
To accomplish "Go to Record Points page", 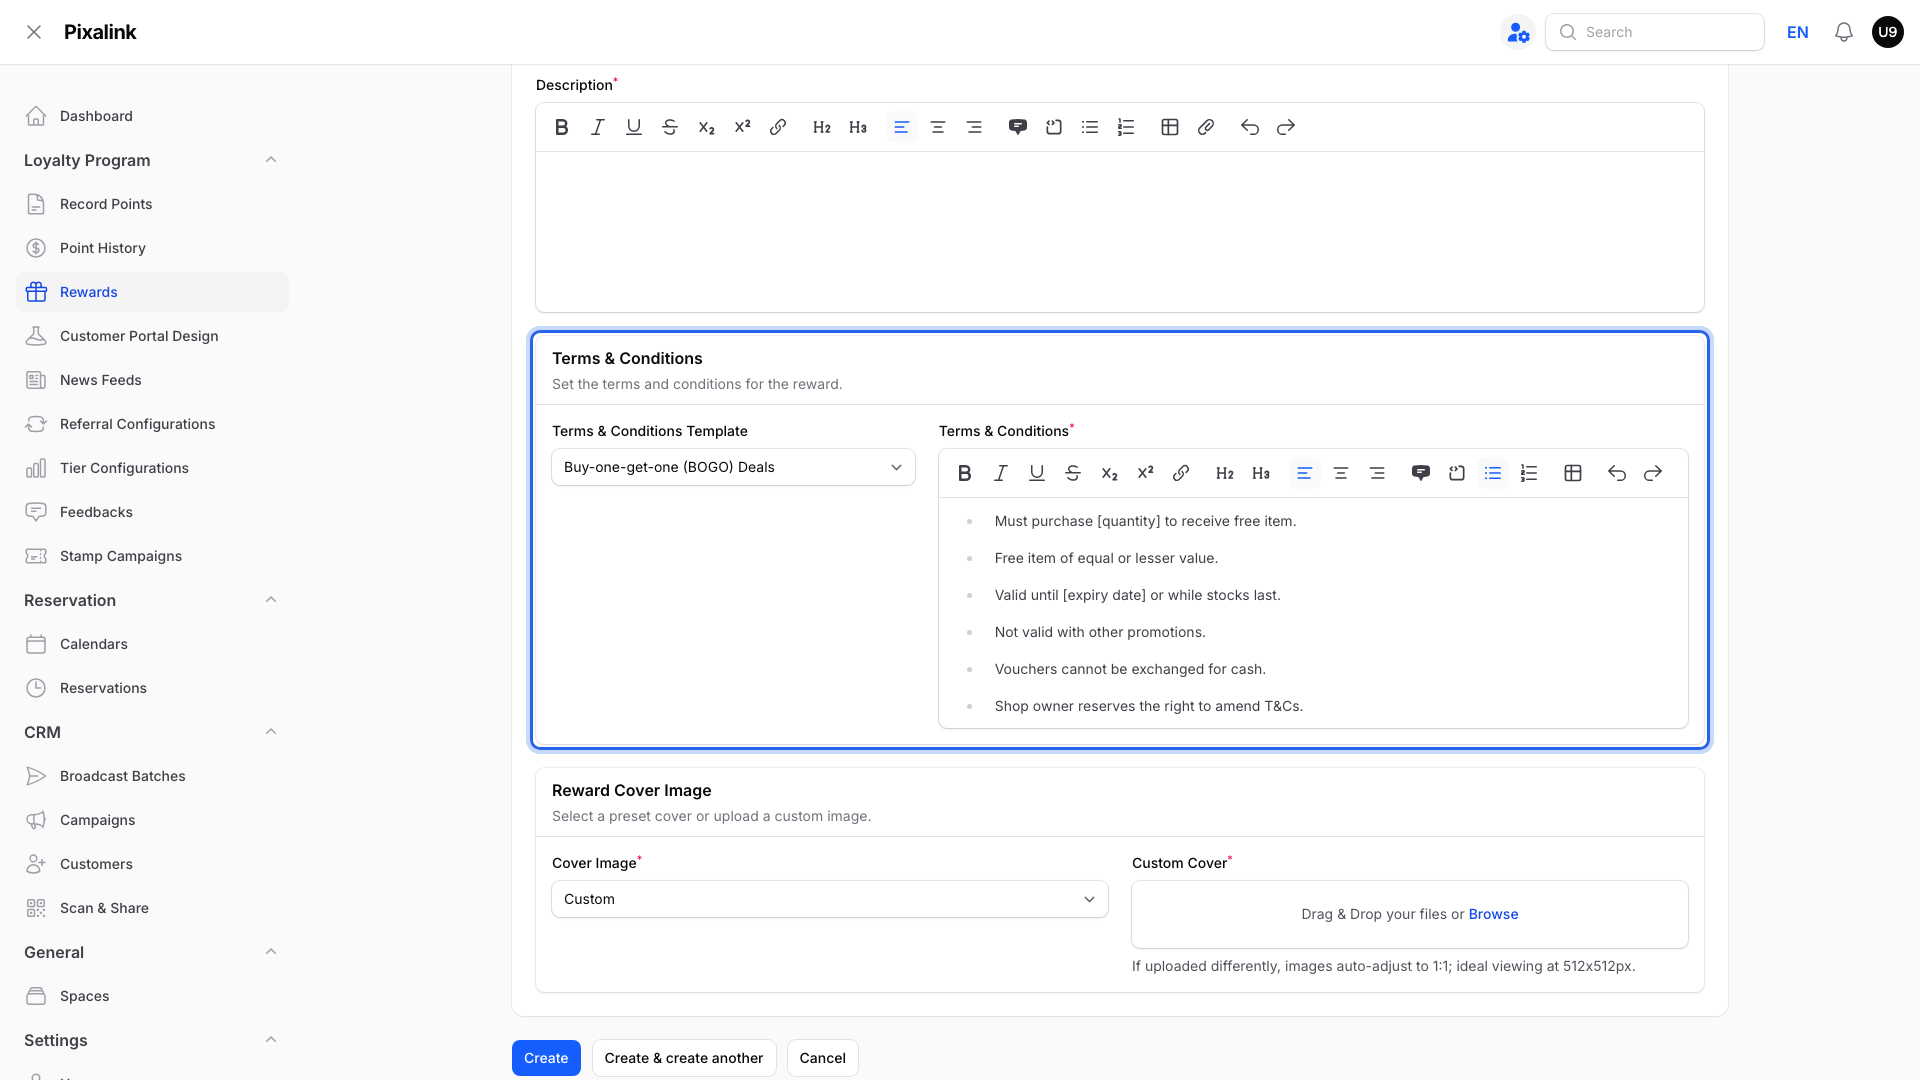I will pos(152,204).
